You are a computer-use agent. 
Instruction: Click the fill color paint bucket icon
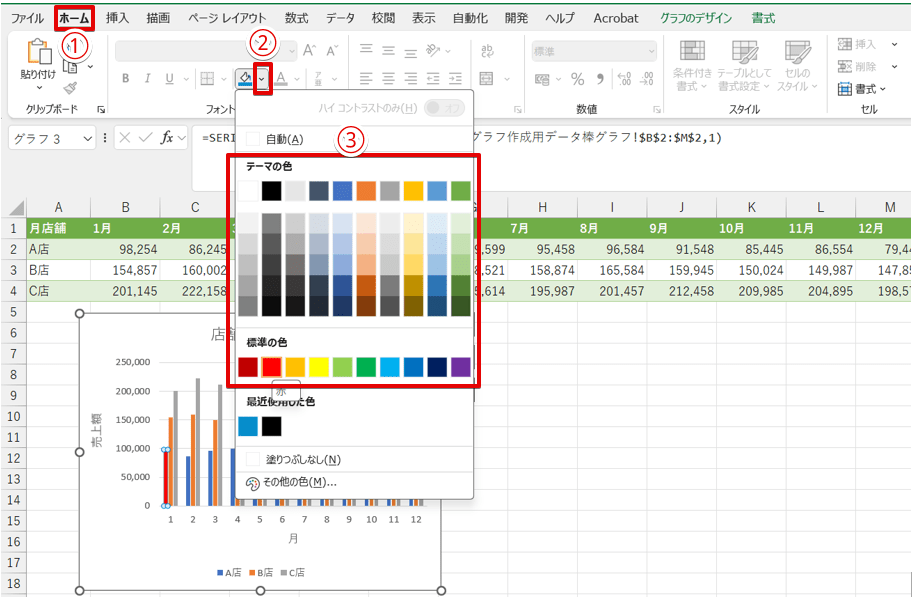244,79
